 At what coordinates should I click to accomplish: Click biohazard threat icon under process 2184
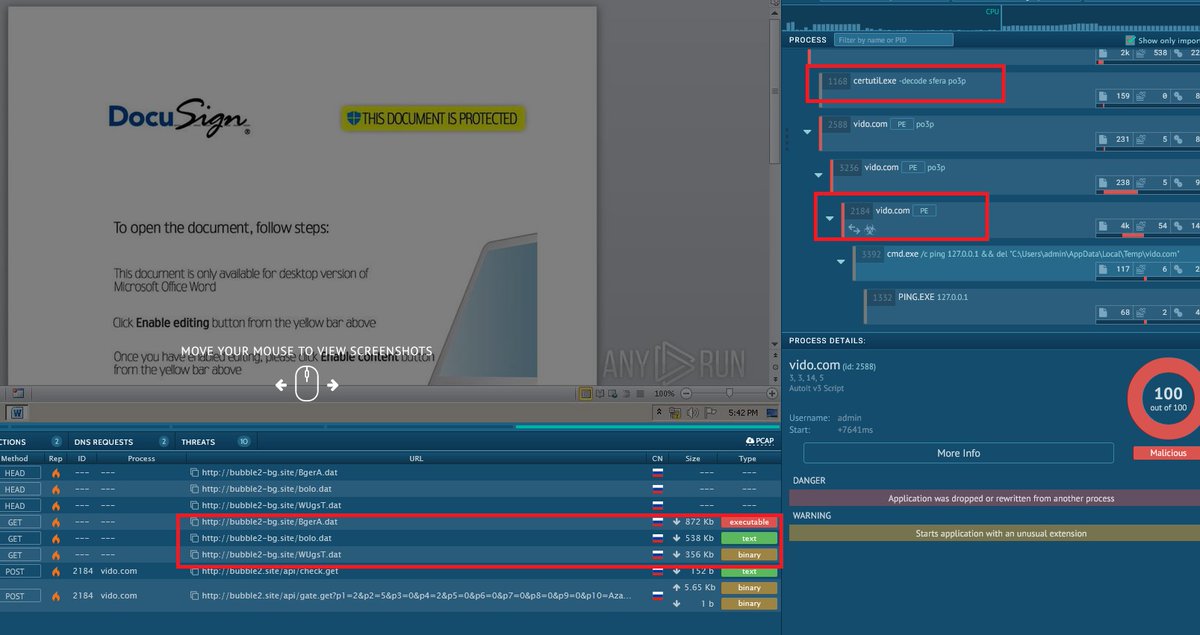point(870,228)
